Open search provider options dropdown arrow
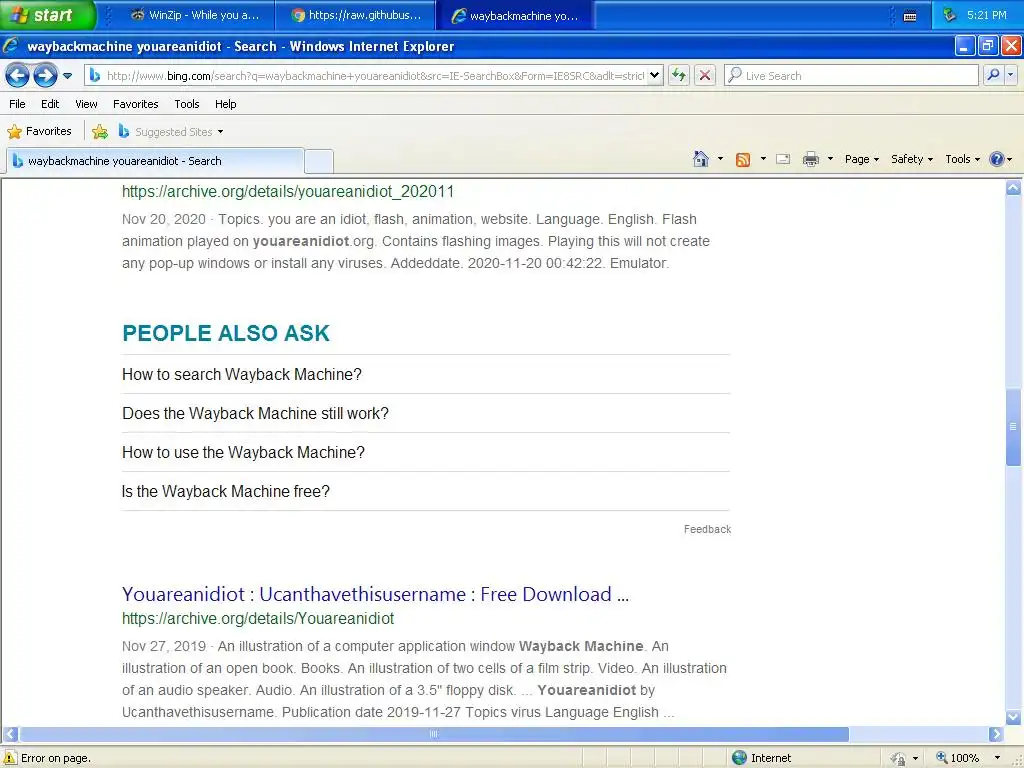1024x768 pixels. [1011, 76]
